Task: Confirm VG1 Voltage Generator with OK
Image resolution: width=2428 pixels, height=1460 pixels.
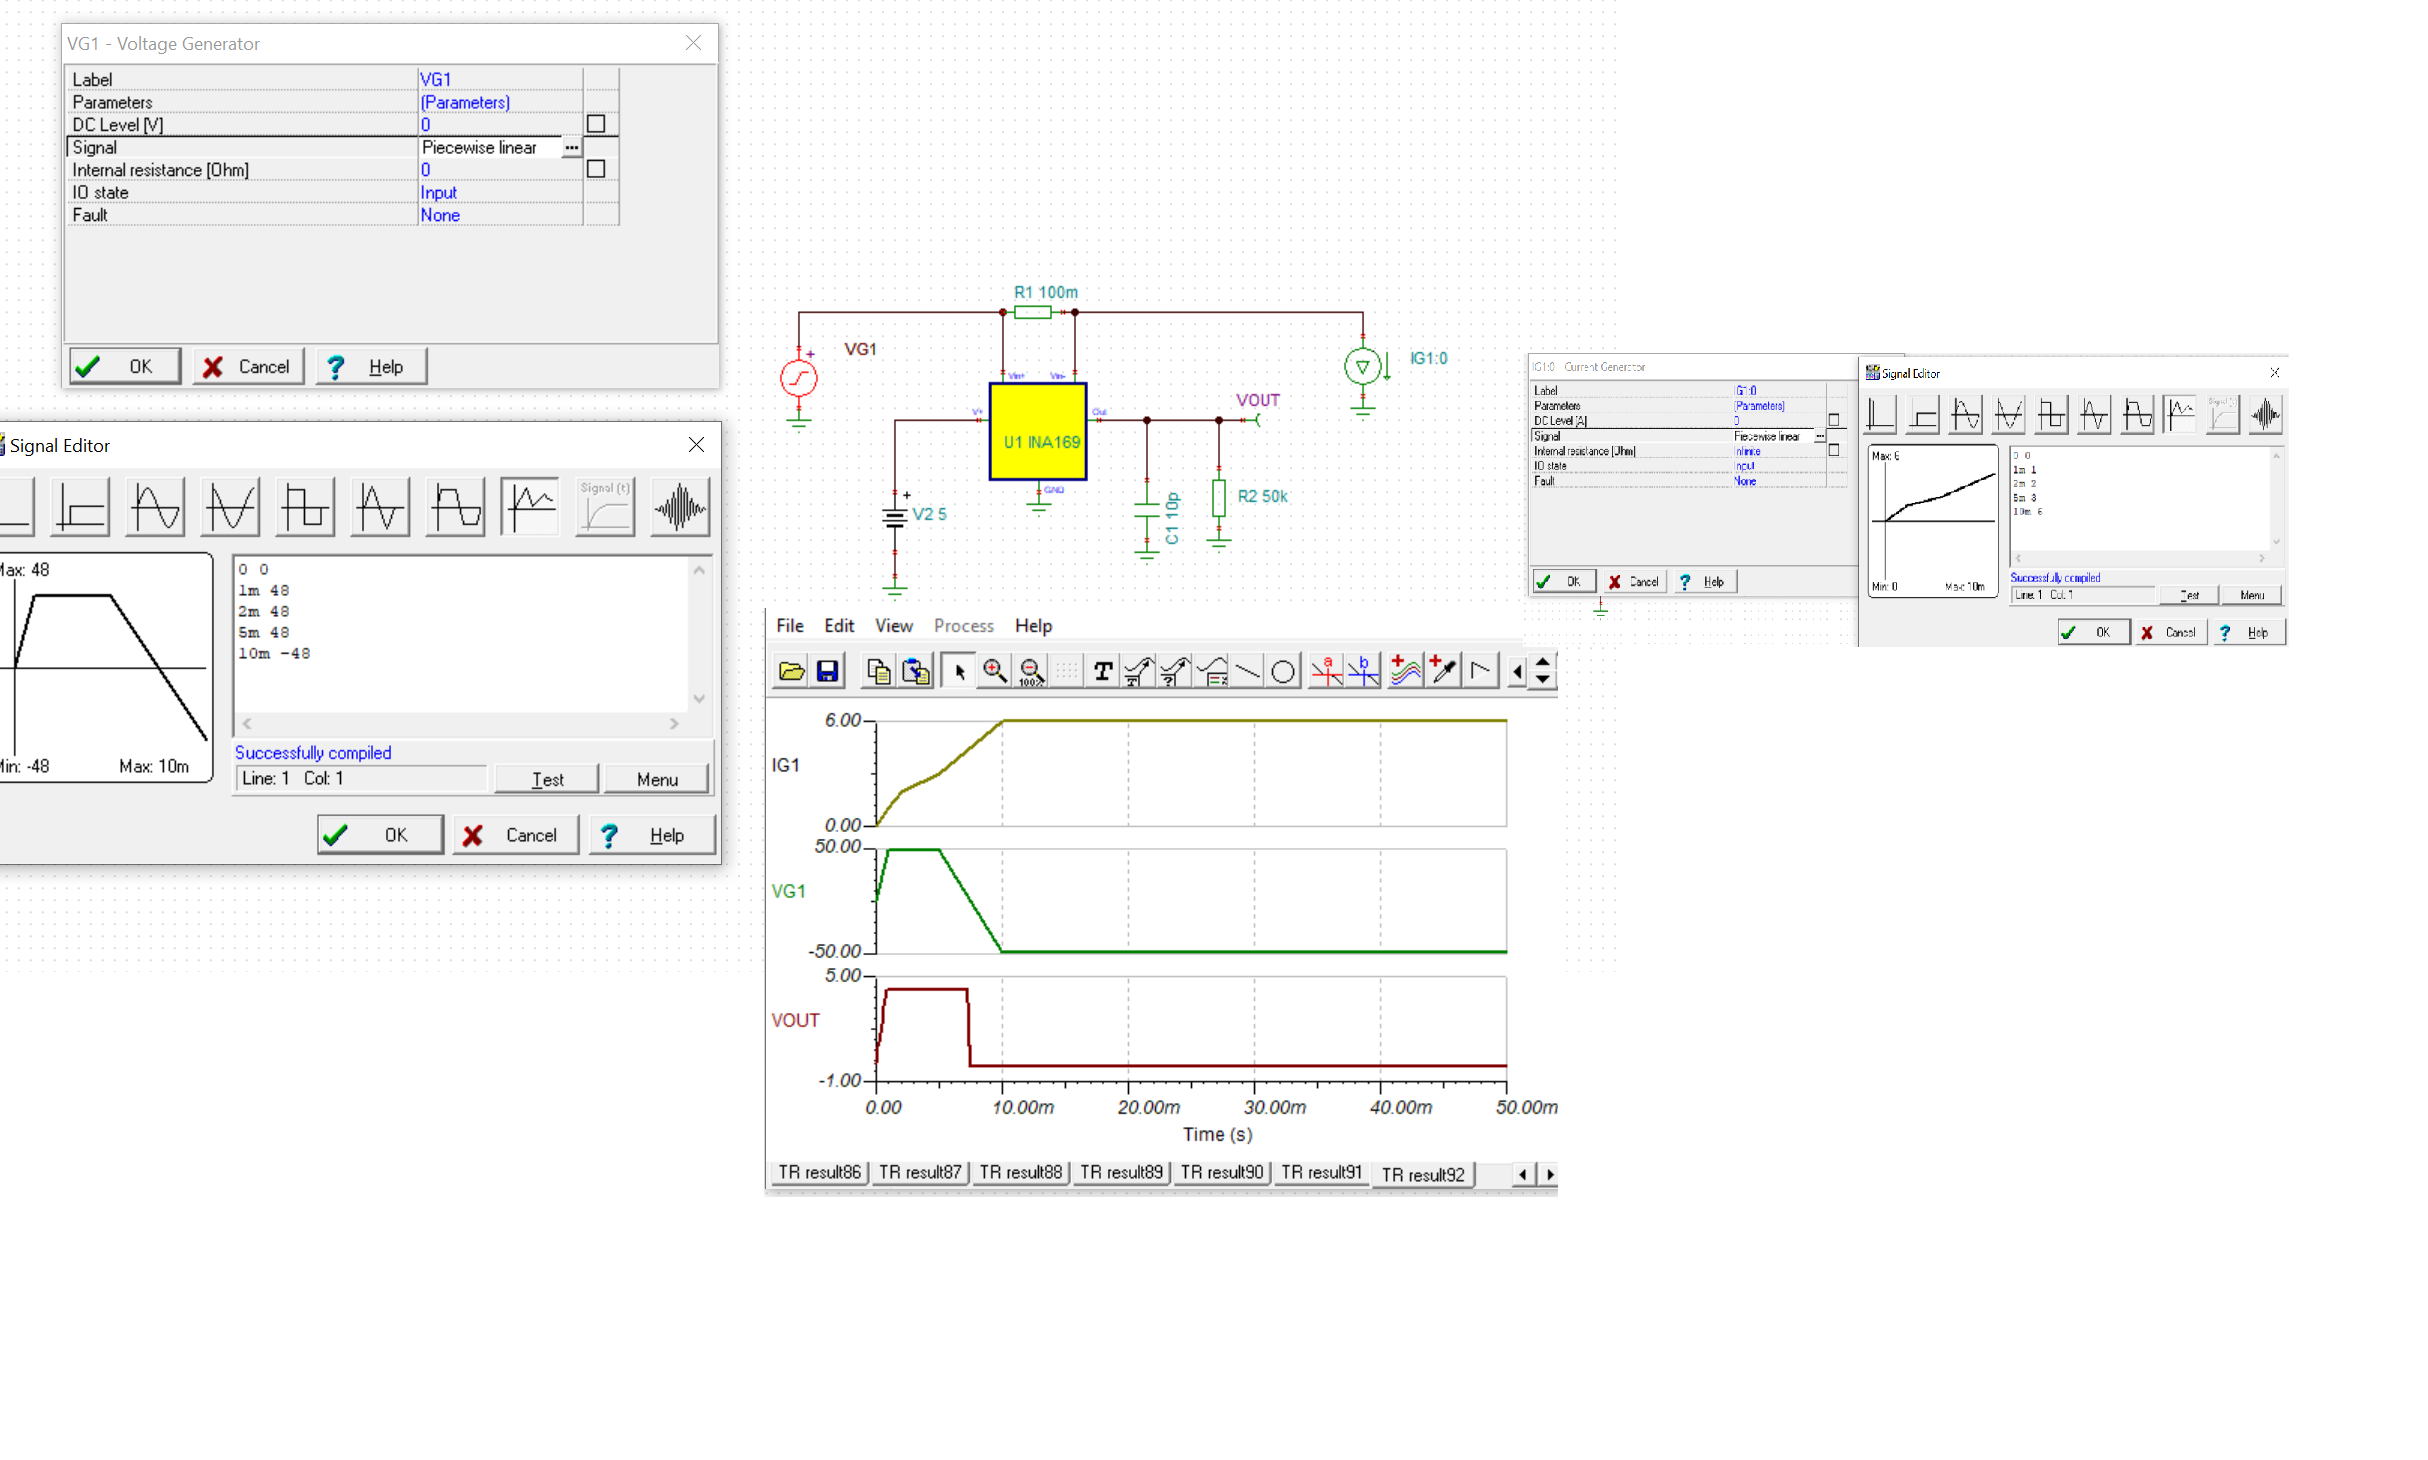Action: click(x=125, y=367)
